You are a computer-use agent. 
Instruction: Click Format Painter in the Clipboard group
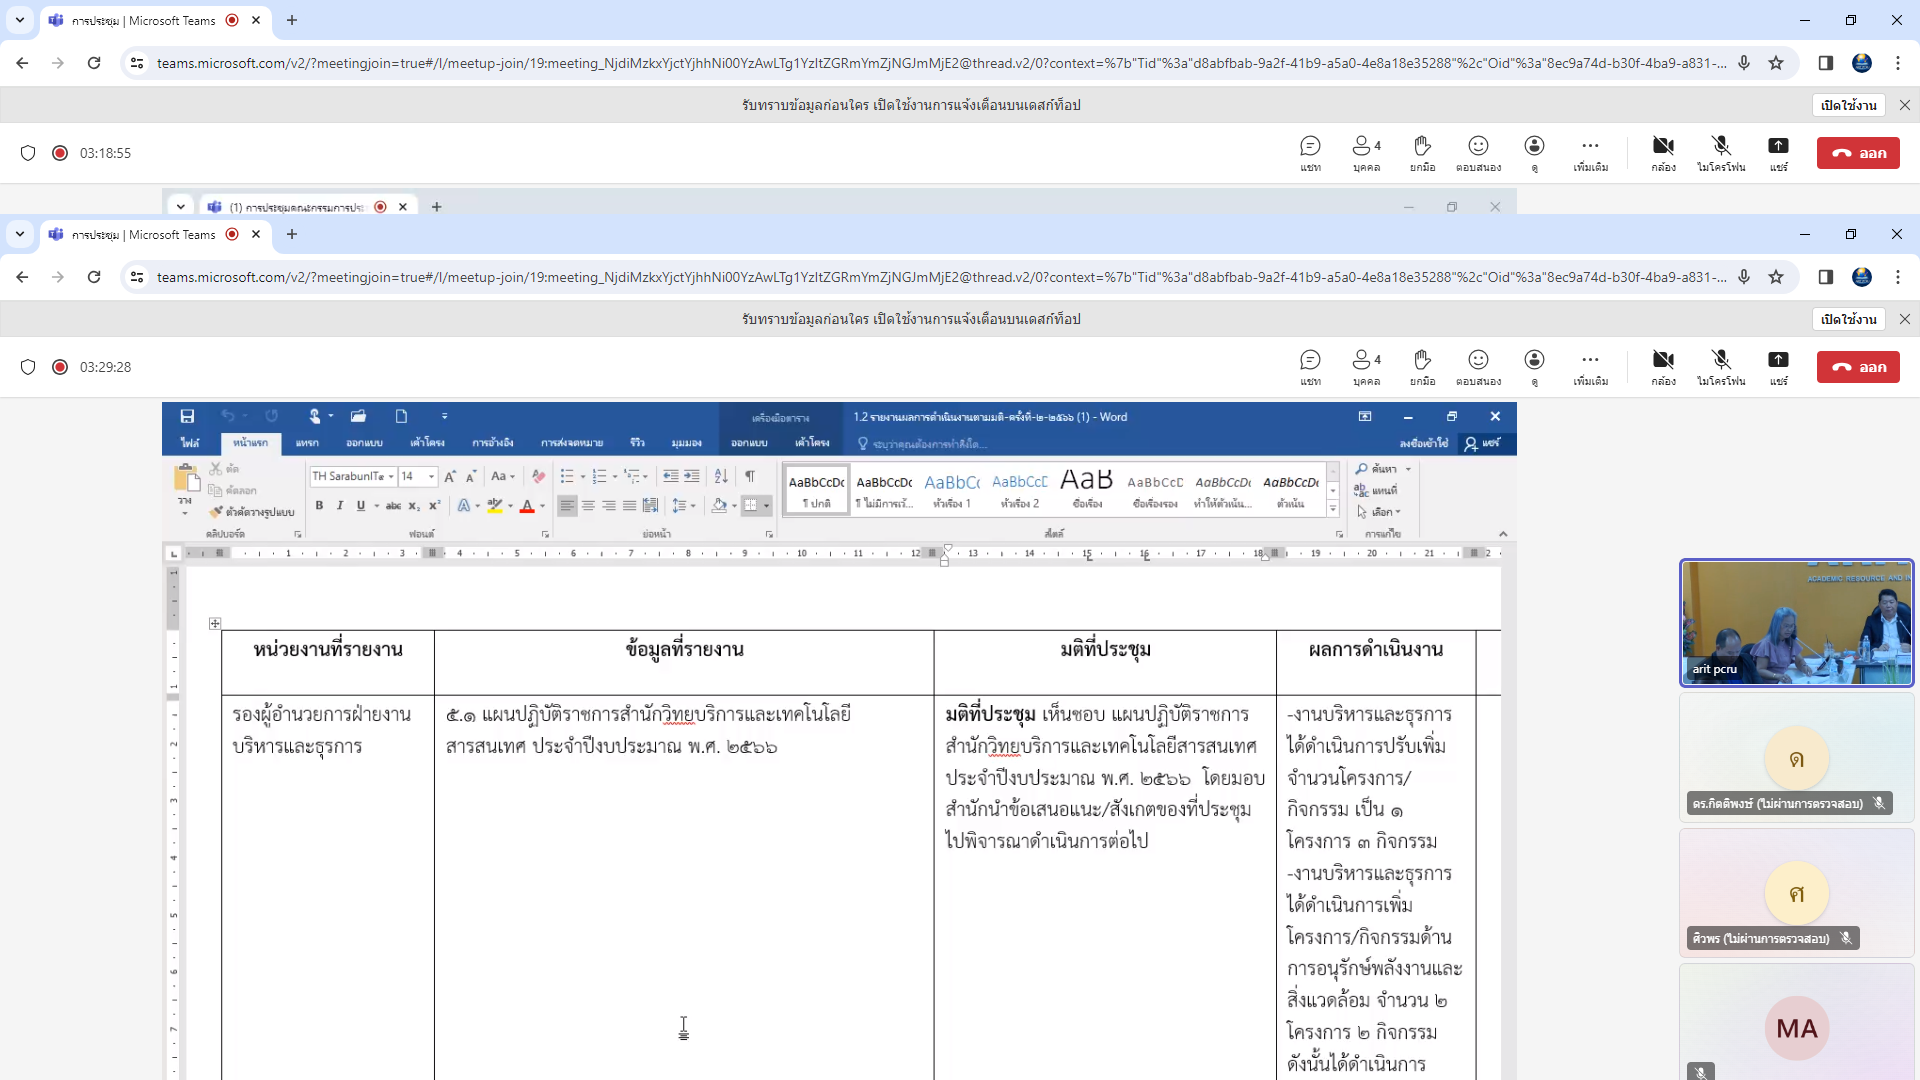[252, 511]
